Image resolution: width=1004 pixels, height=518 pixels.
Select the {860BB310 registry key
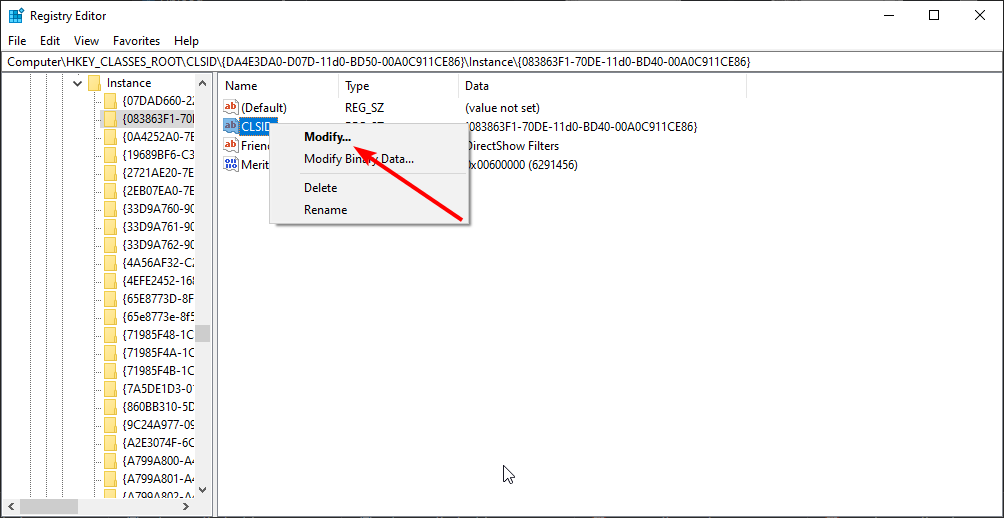(x=158, y=406)
